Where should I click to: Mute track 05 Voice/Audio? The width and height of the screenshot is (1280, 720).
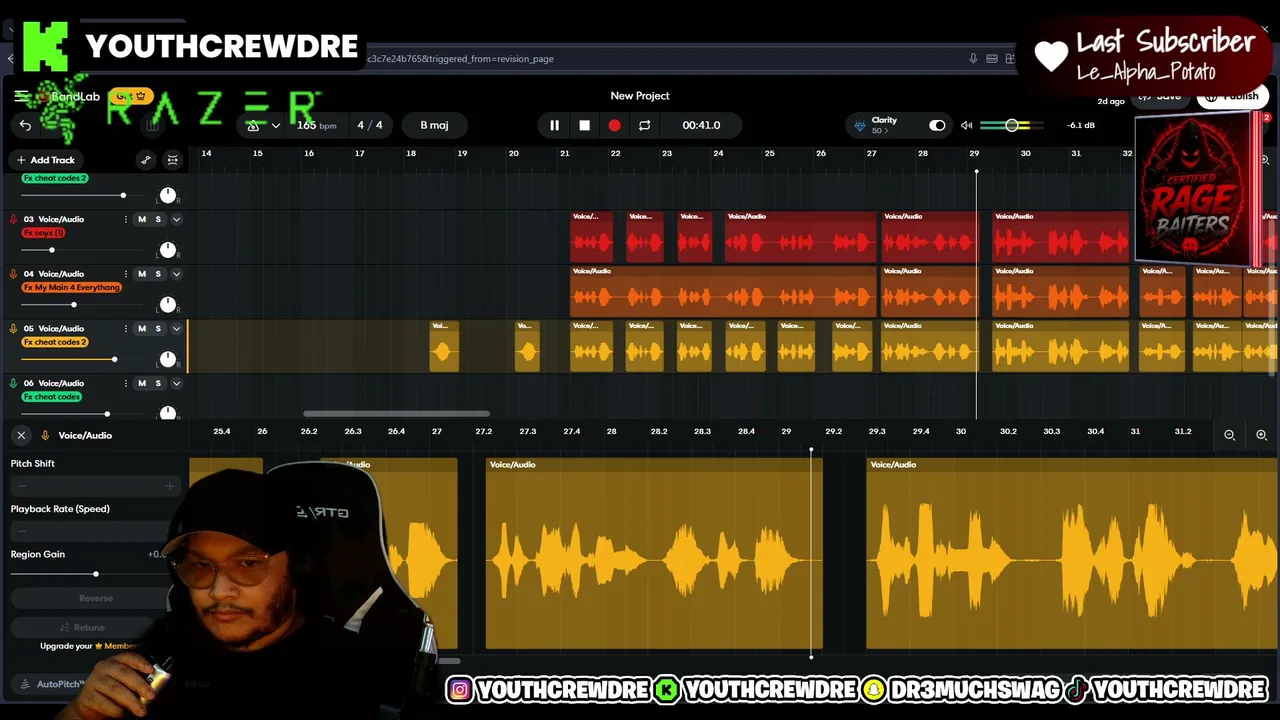(142, 329)
